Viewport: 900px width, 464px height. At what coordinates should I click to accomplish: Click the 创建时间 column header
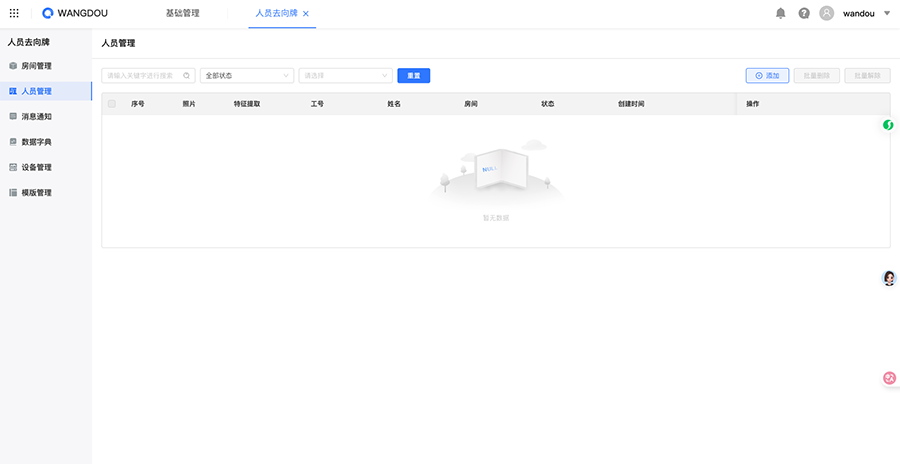(631, 104)
